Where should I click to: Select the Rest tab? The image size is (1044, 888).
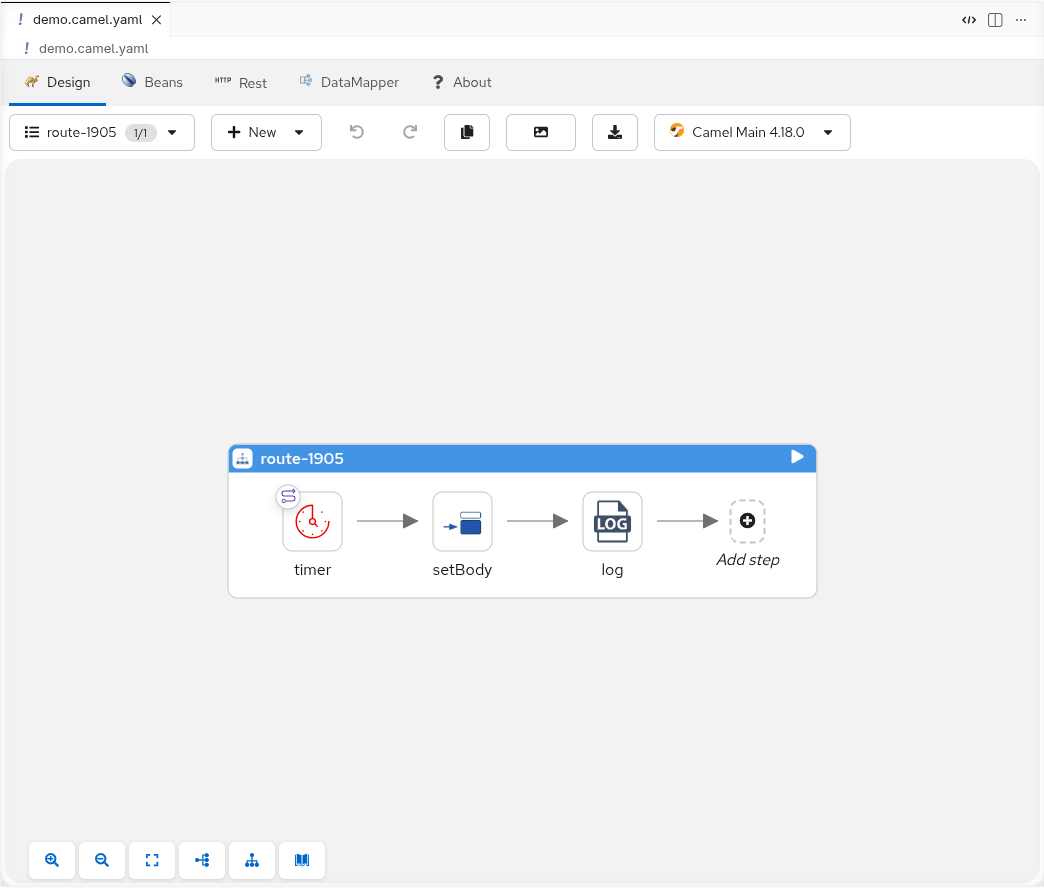coord(241,82)
